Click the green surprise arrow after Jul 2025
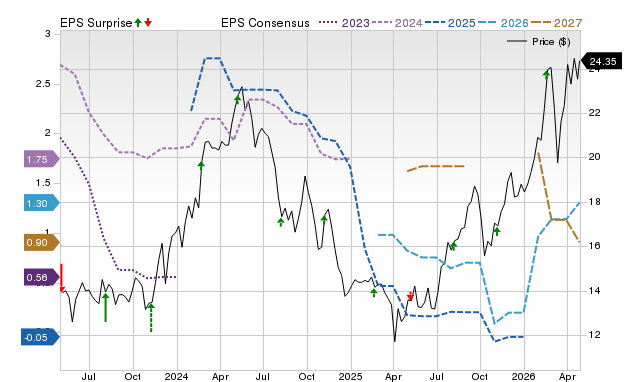Image resolution: width=640 pixels, height=382 pixels. coord(453,246)
